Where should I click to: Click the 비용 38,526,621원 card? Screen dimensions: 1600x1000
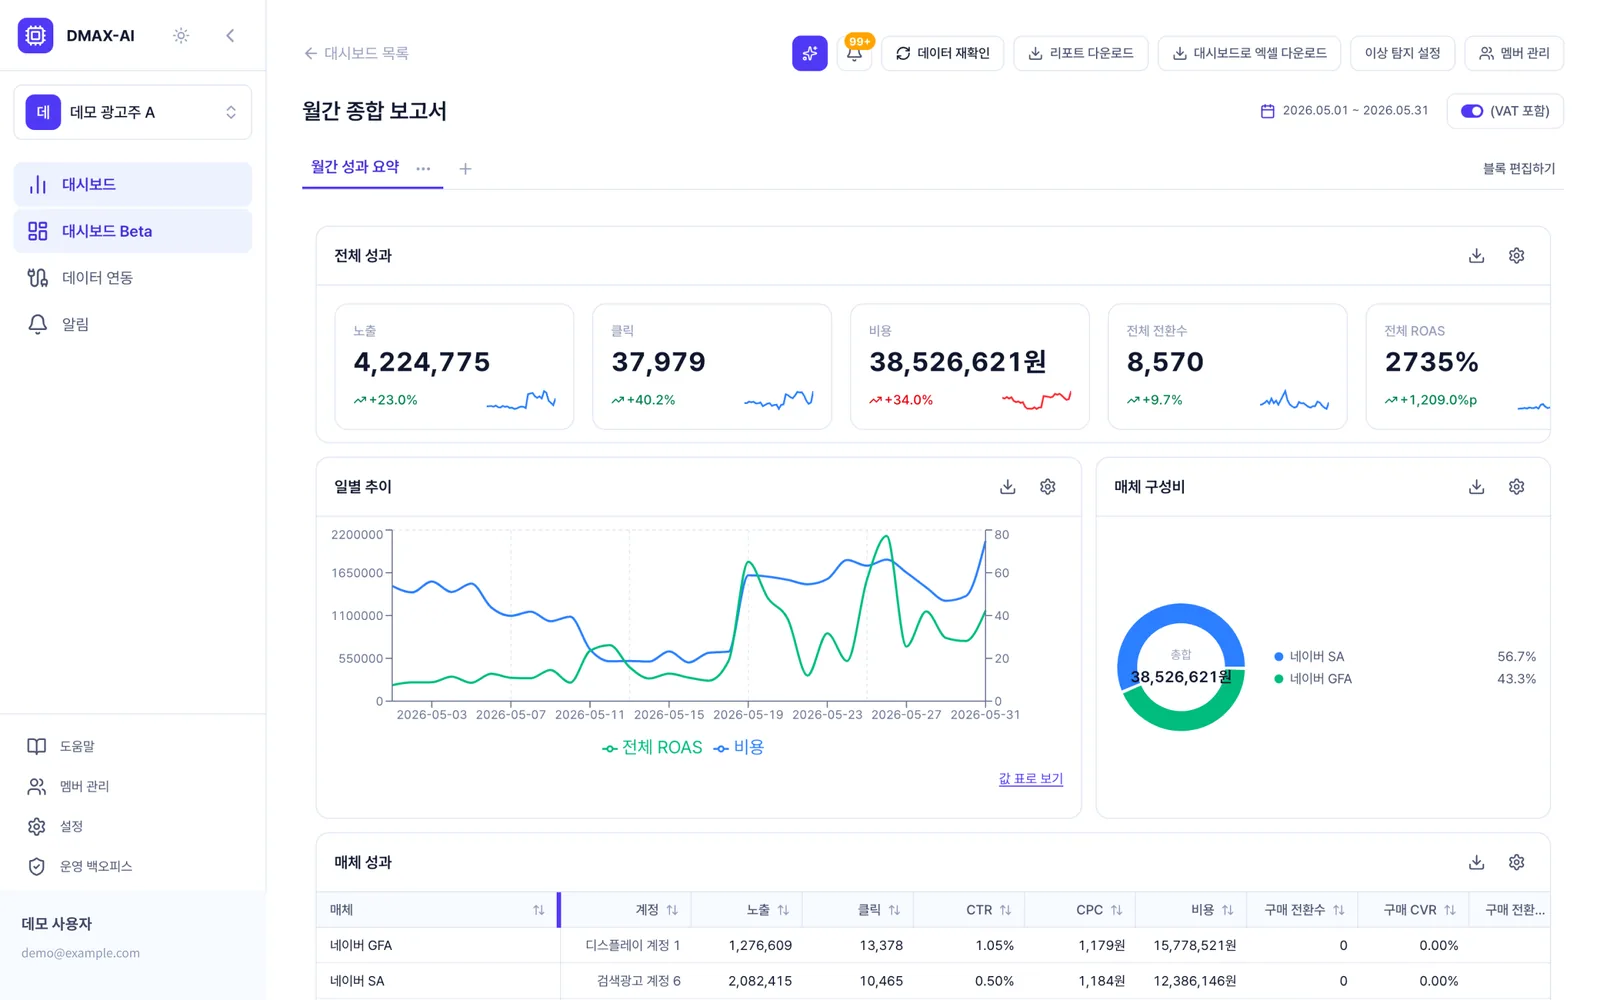point(970,367)
